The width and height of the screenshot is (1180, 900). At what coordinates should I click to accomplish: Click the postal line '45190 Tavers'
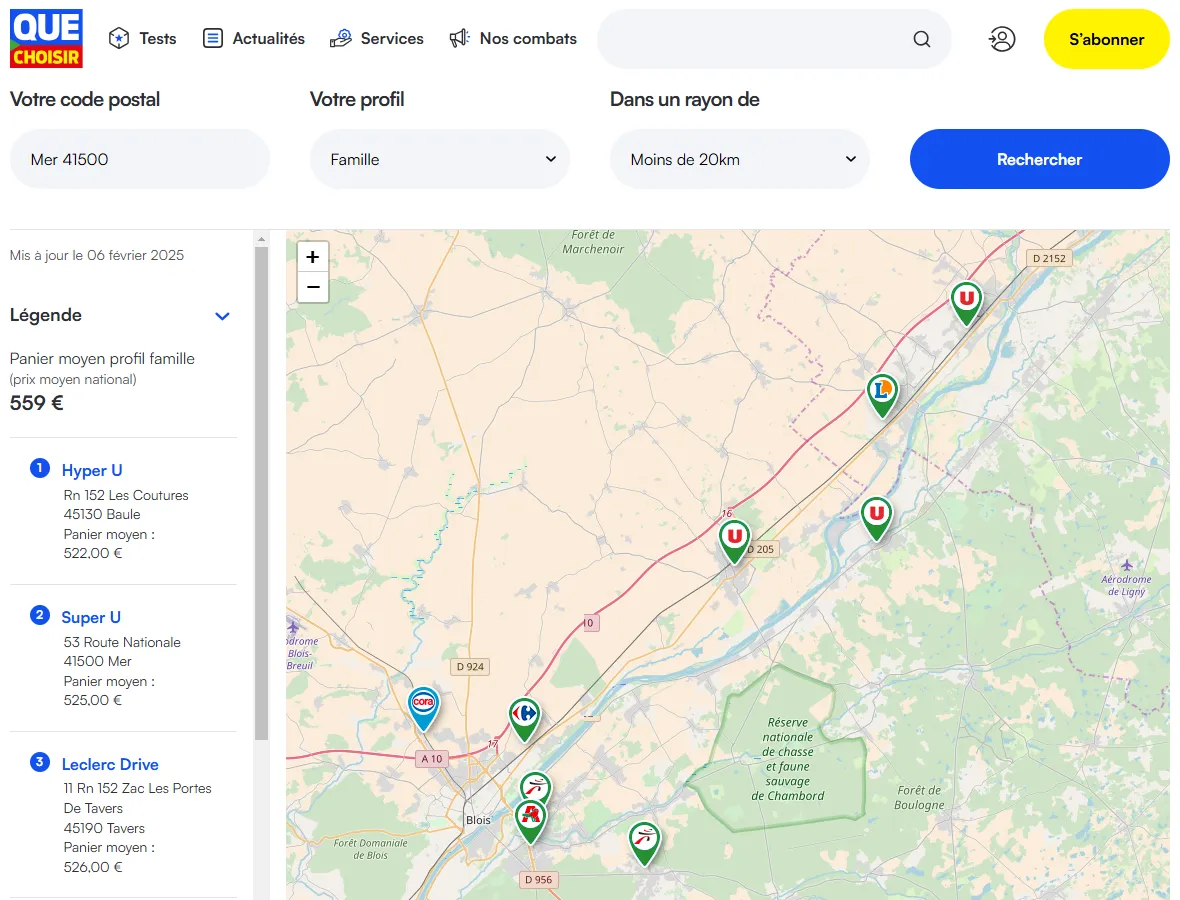tap(104, 828)
